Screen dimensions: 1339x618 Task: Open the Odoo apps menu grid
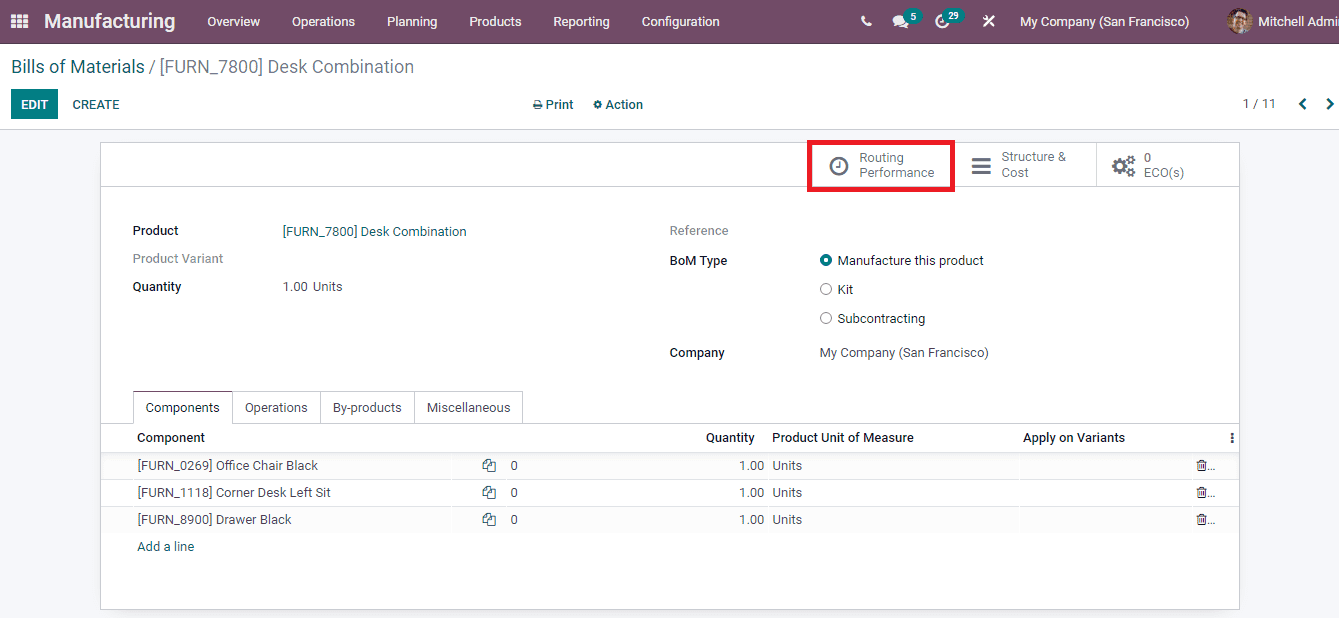click(x=18, y=21)
